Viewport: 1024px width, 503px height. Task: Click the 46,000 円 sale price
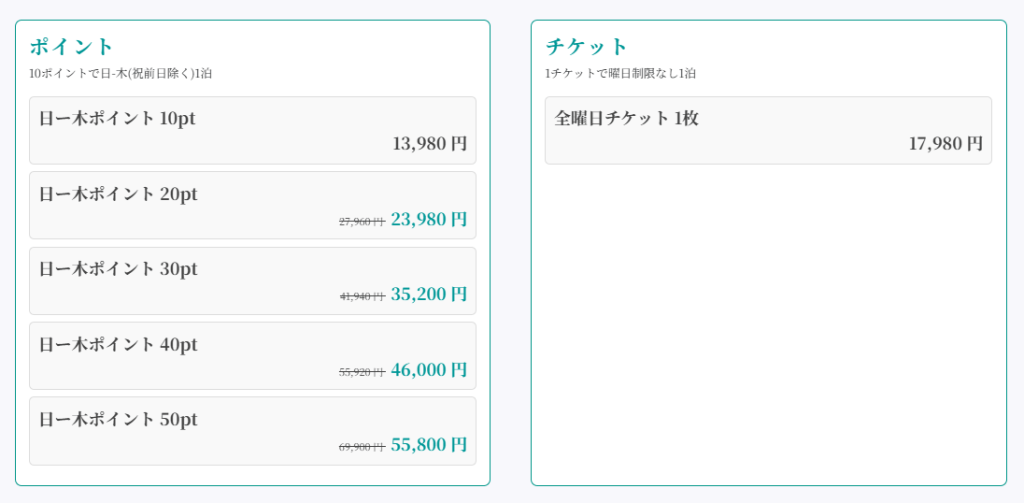(428, 369)
